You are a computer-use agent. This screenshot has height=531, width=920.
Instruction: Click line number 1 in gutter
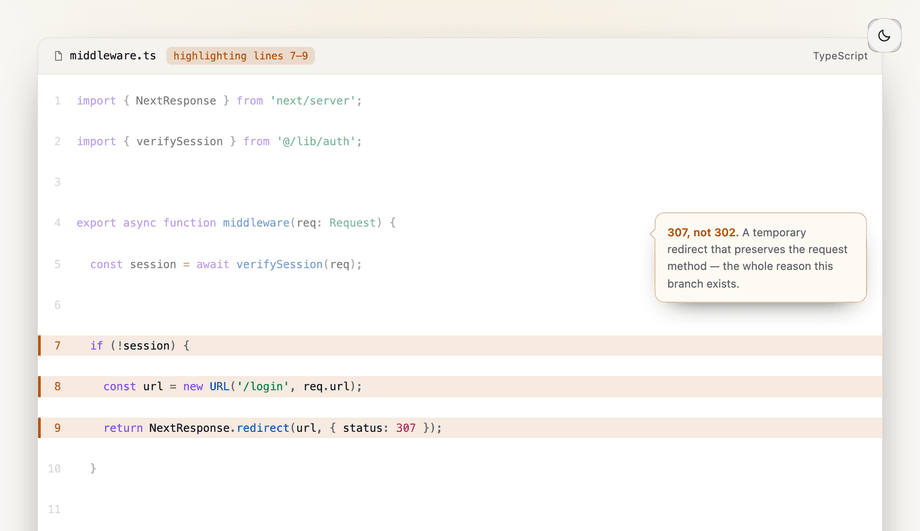click(58, 101)
